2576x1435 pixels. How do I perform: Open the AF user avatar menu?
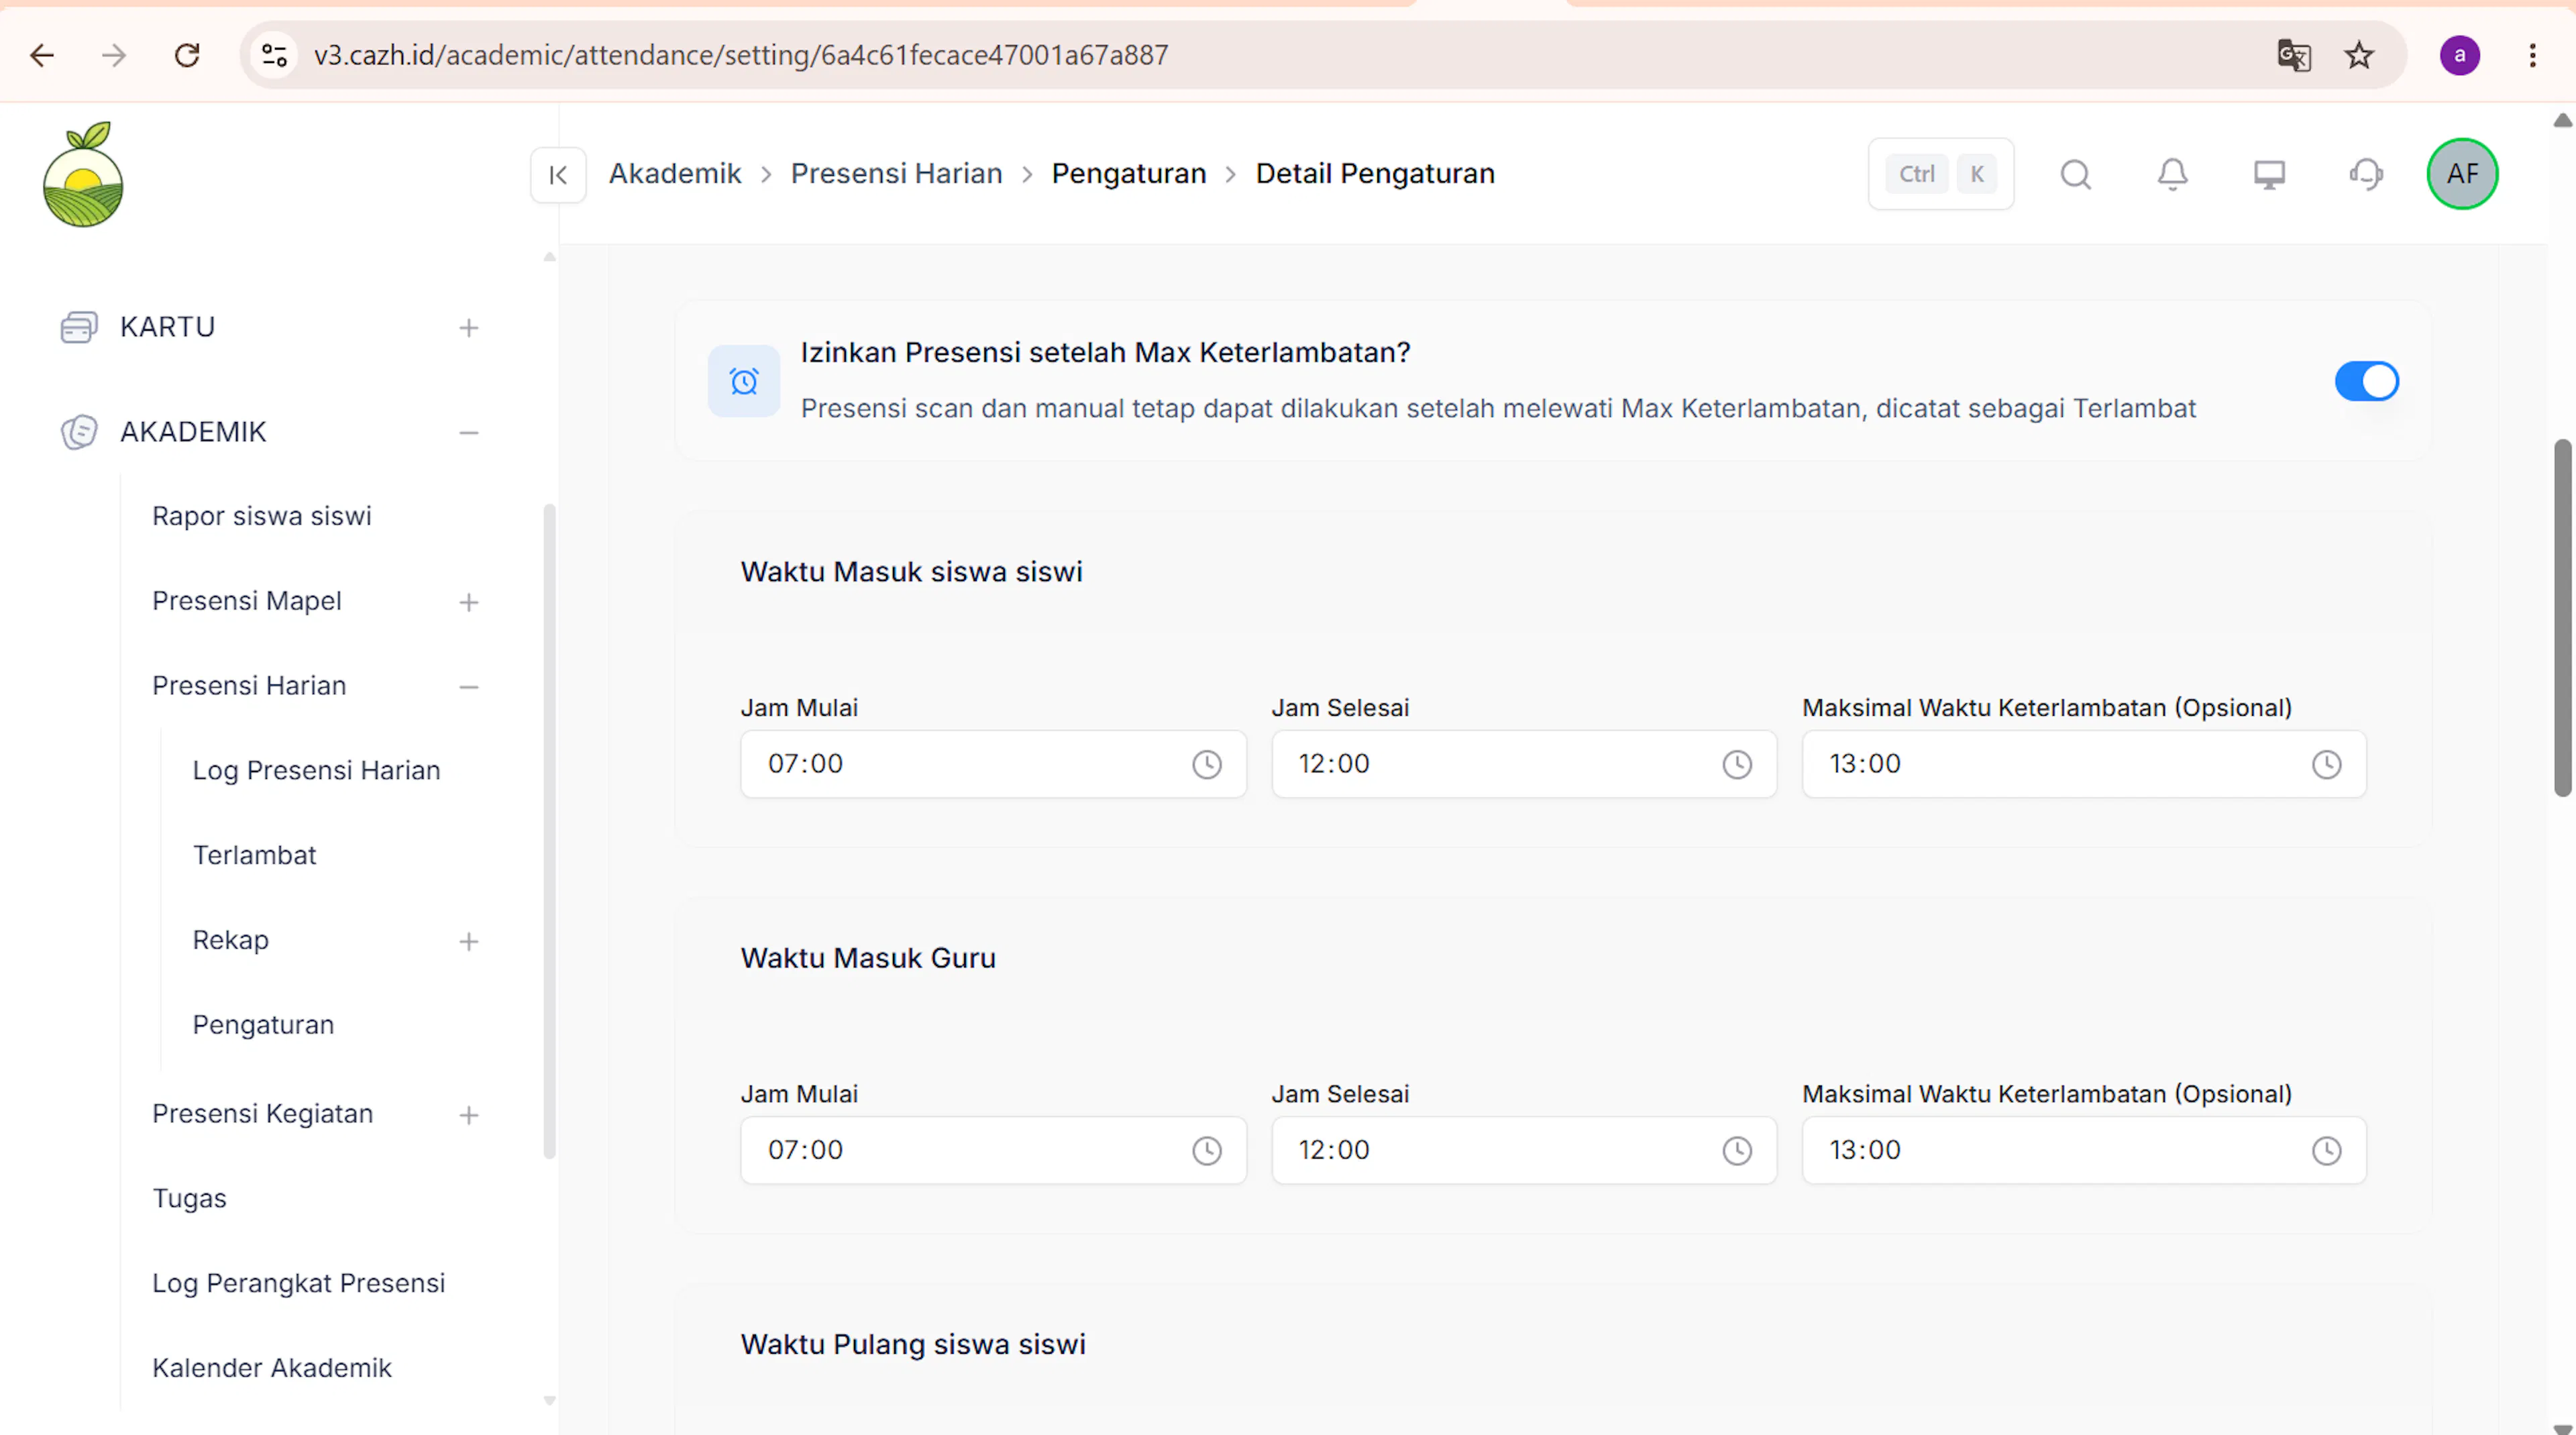(x=2462, y=174)
